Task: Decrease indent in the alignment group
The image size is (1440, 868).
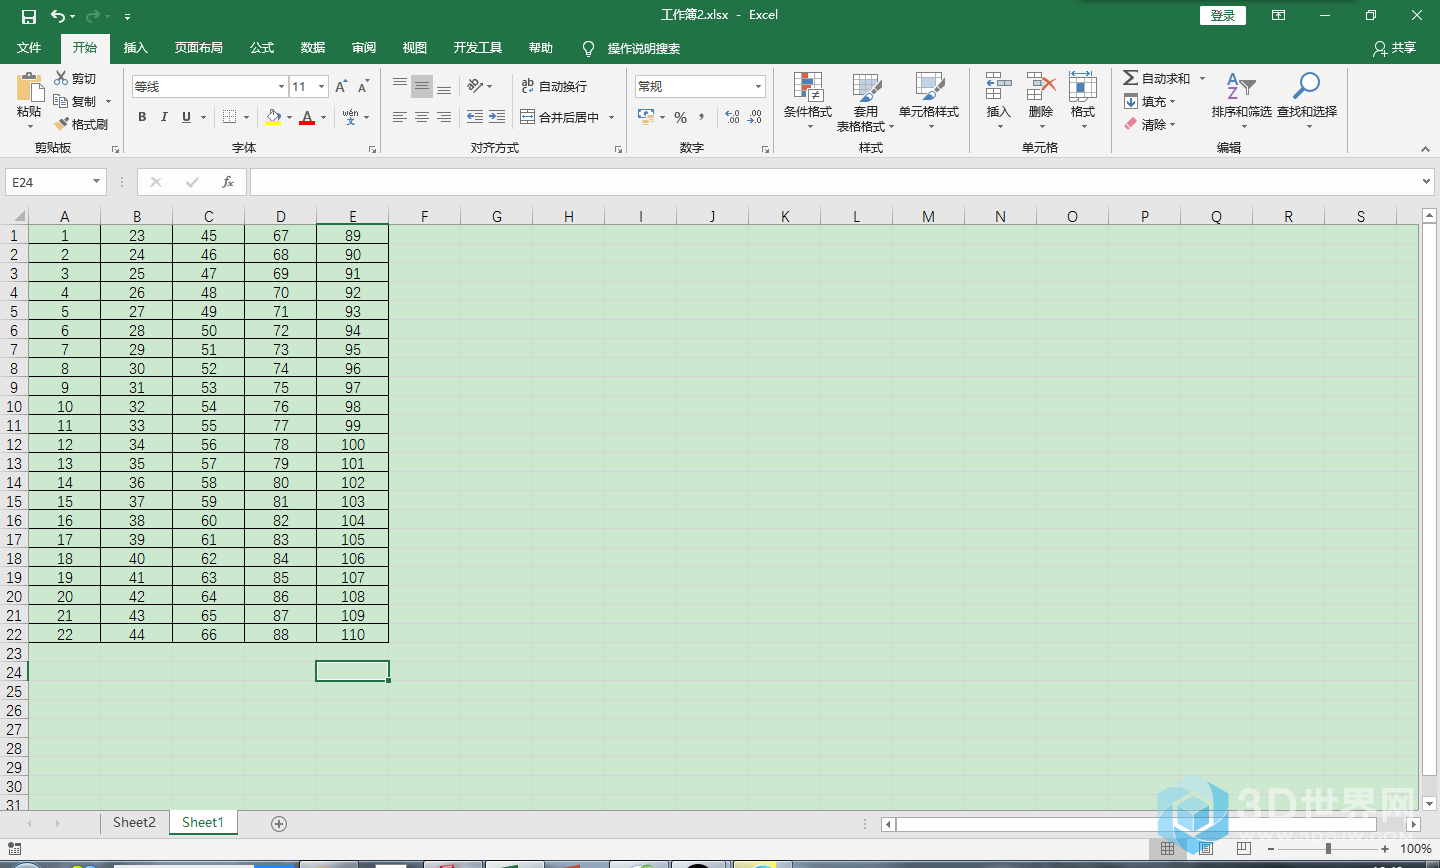Action: tap(475, 117)
